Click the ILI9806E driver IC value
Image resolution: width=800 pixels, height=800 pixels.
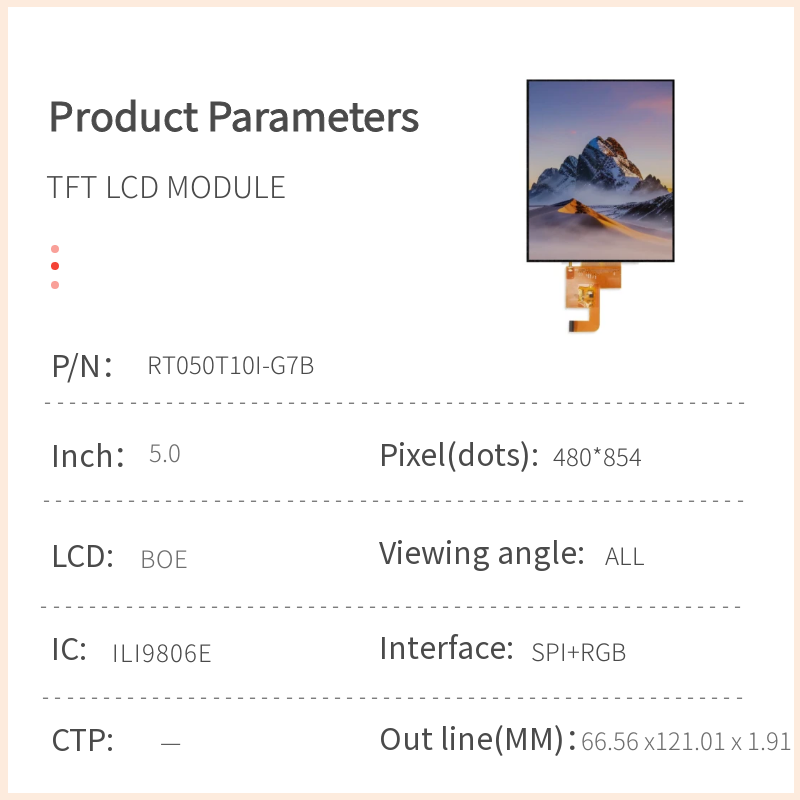point(162,654)
